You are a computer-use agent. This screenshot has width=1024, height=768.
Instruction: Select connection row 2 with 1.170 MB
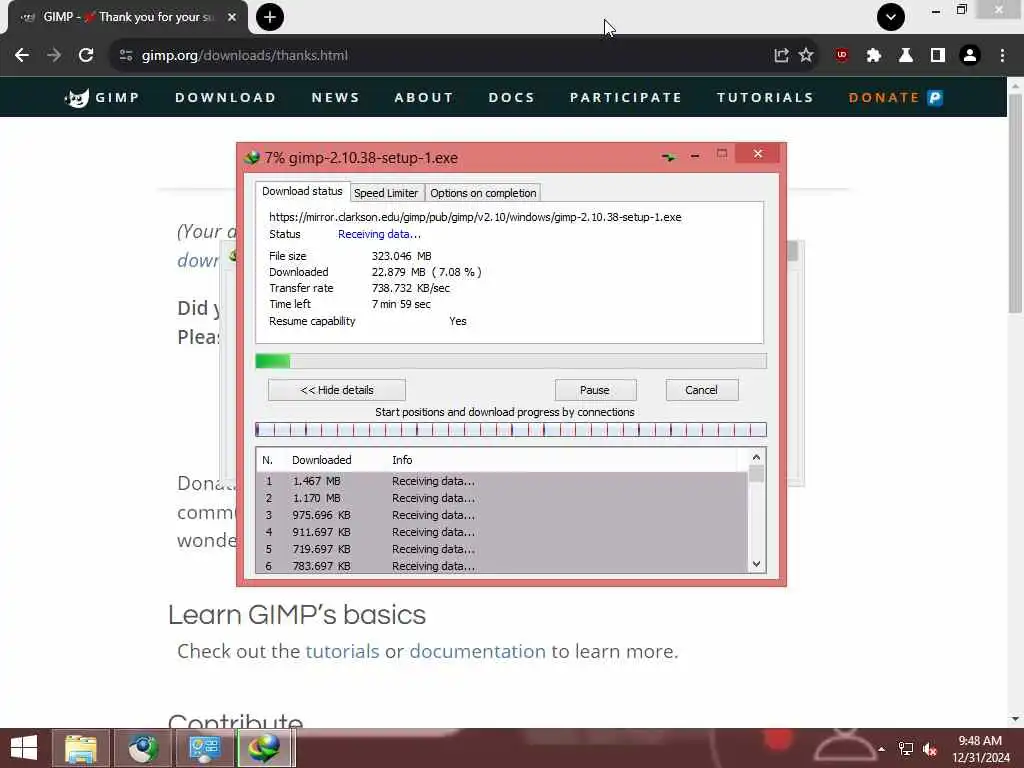tap(502, 498)
